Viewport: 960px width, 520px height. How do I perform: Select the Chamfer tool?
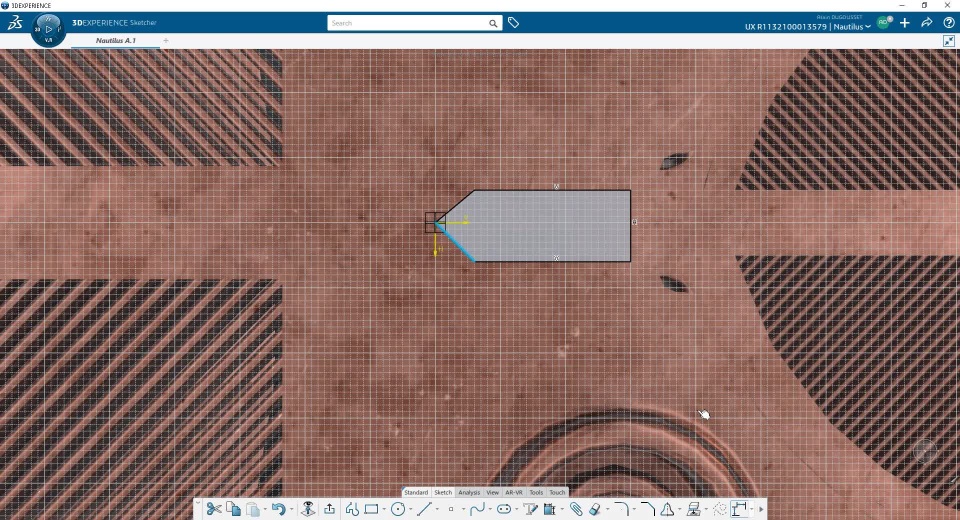648,508
